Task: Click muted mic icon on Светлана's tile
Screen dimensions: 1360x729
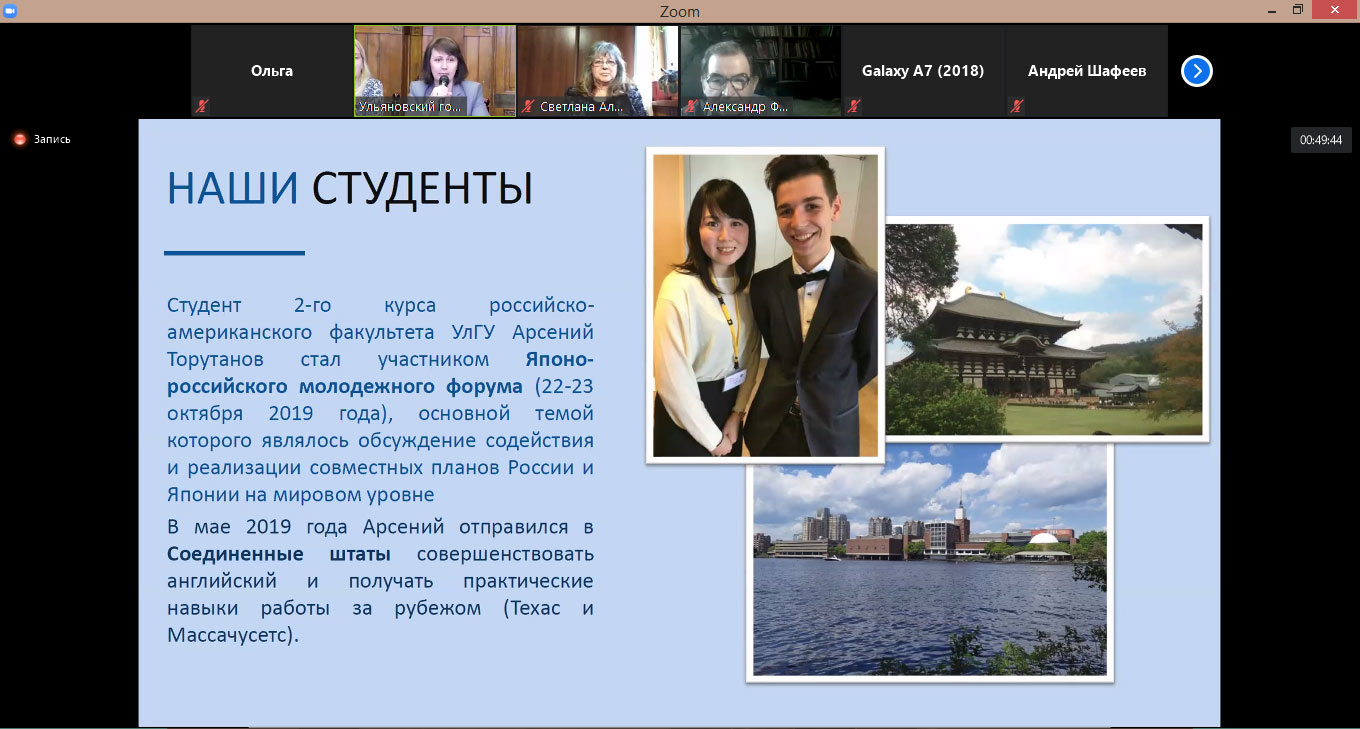Action: [x=527, y=105]
